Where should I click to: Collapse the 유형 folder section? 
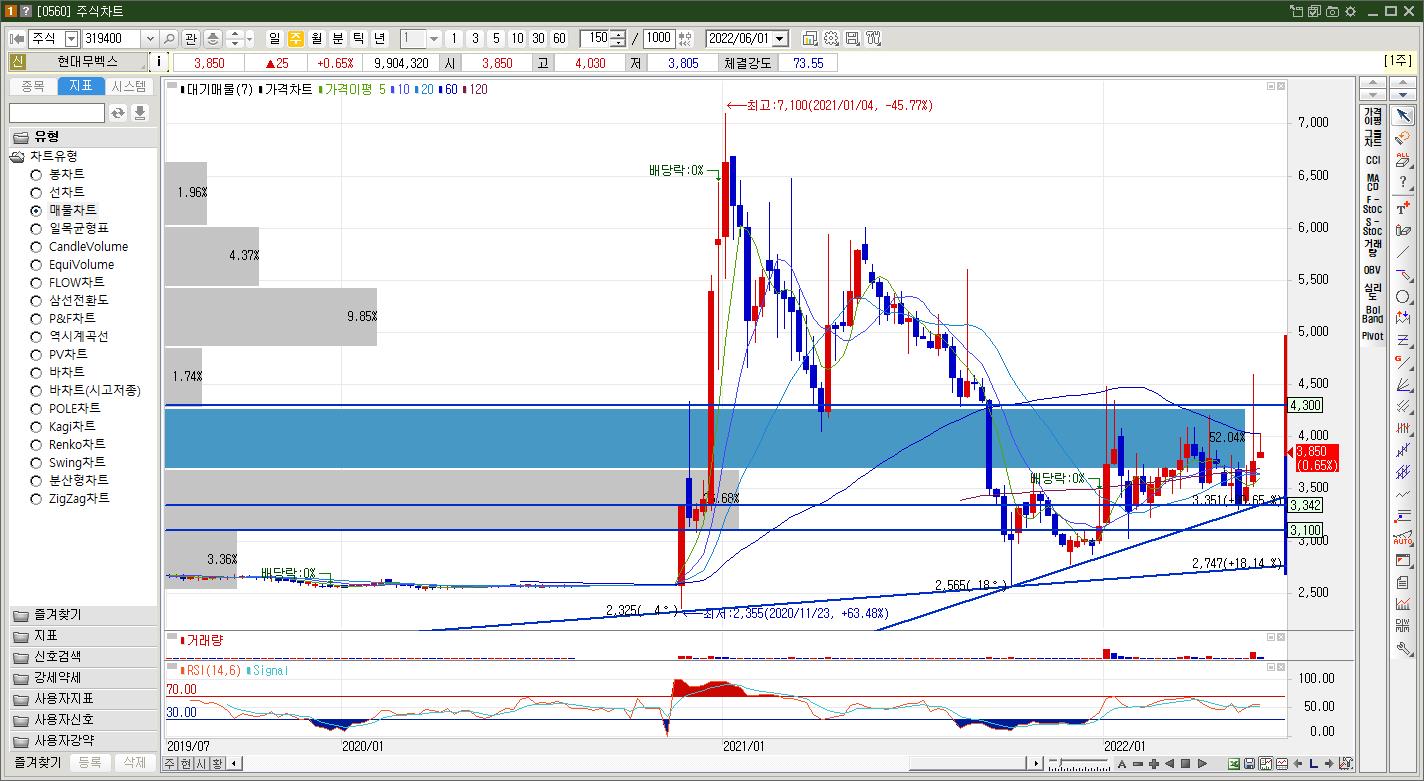click(x=83, y=136)
